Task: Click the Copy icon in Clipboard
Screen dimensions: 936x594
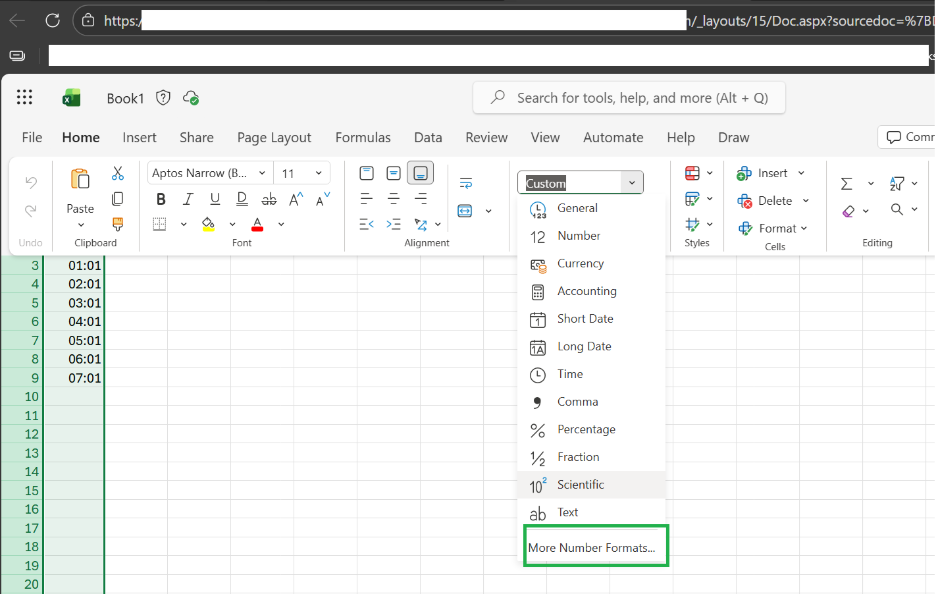Action: pos(118,199)
